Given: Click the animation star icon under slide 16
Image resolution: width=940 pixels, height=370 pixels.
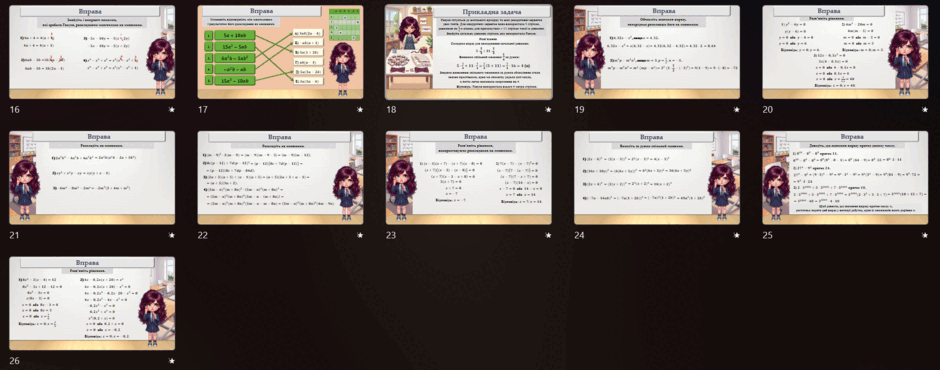Looking at the screenshot, I should (x=171, y=110).
